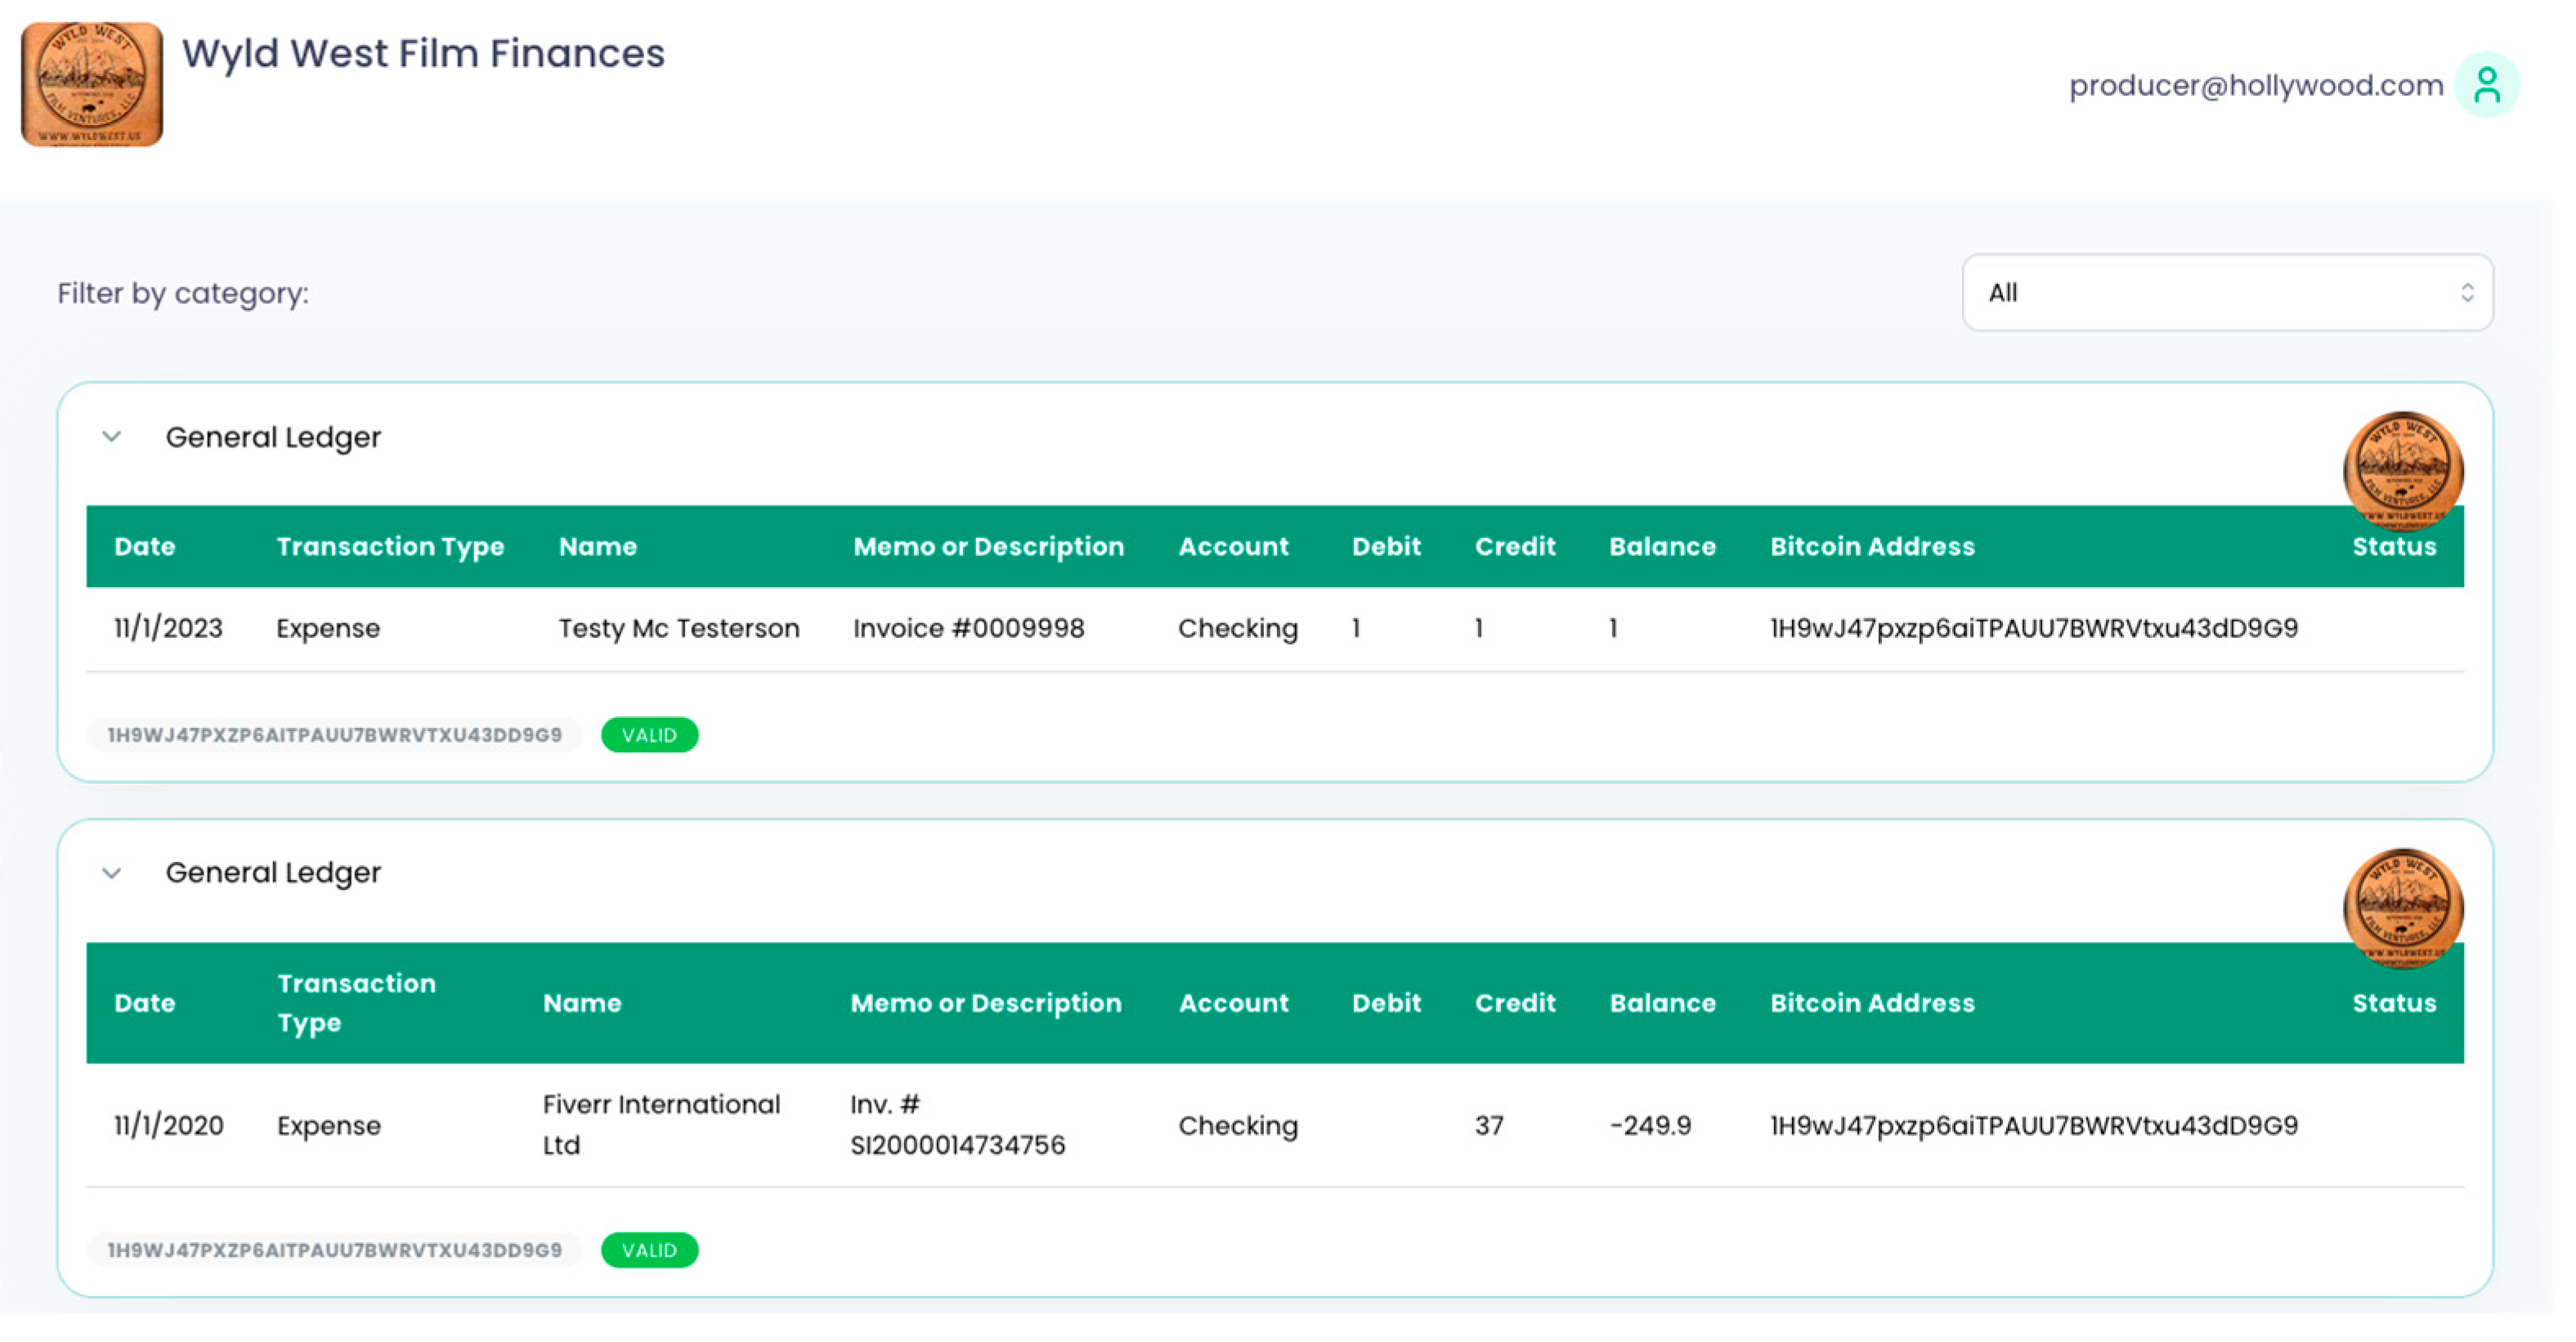
Task: Click the second VALID status badge
Action: (x=649, y=1250)
